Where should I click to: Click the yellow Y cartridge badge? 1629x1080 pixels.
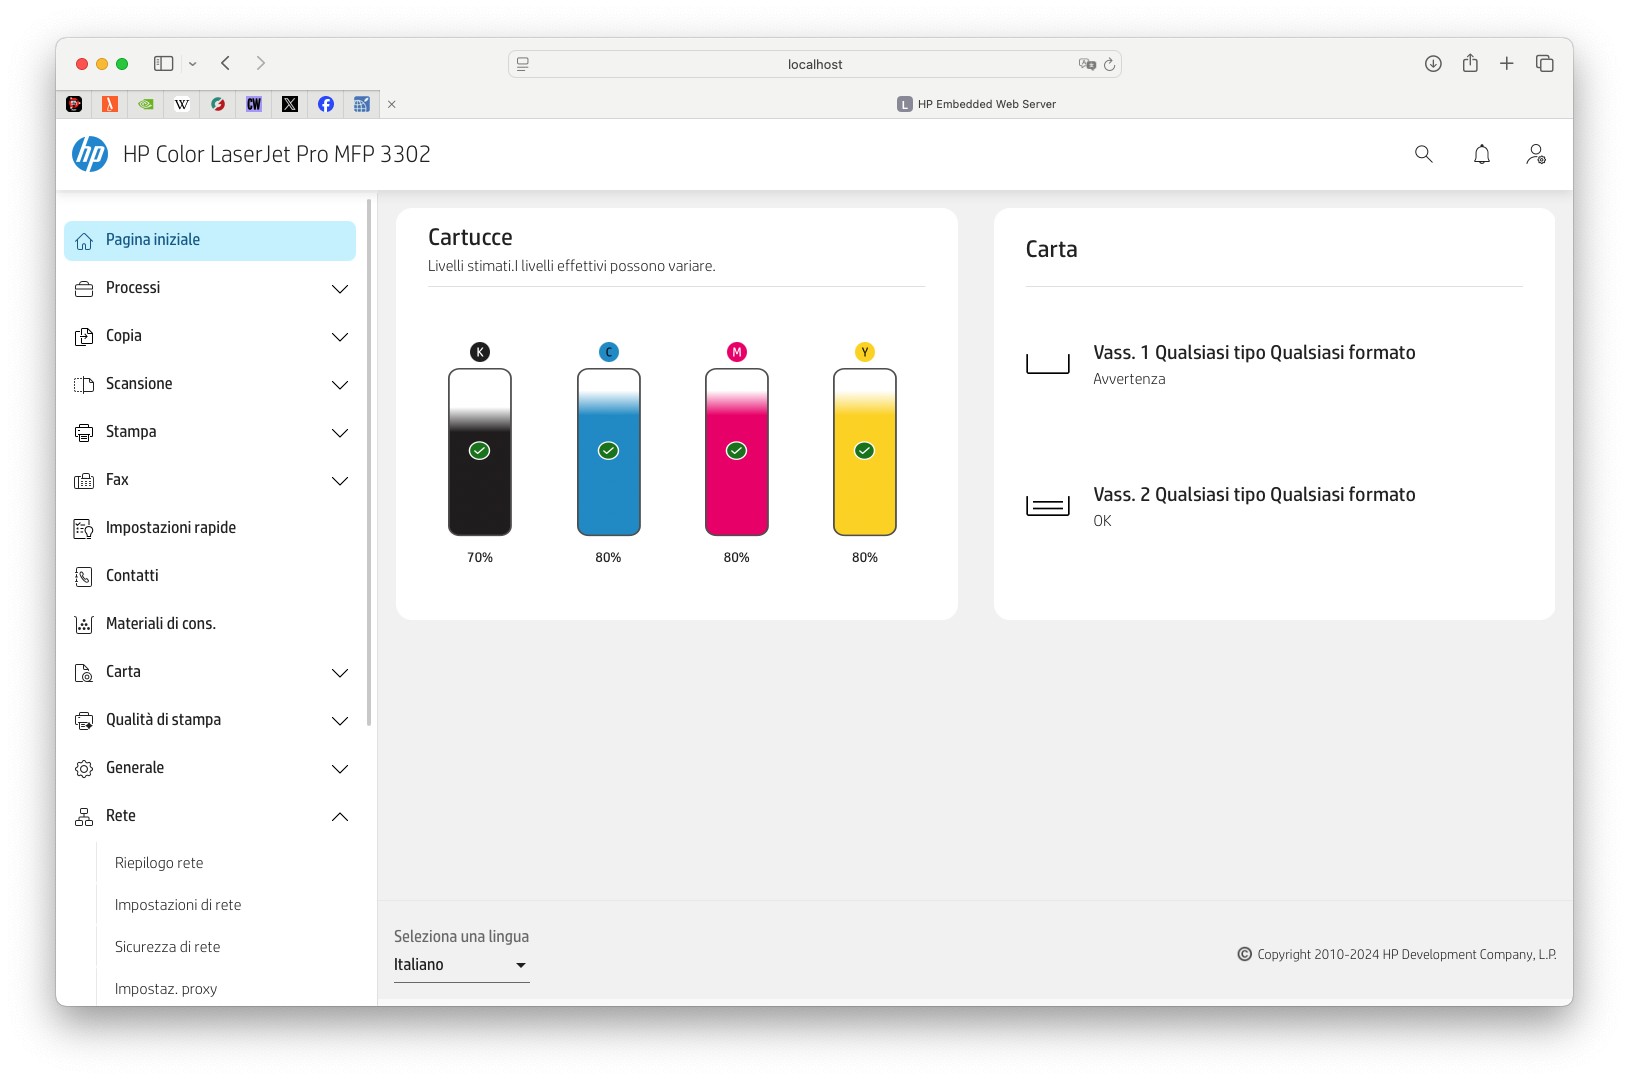[865, 352]
